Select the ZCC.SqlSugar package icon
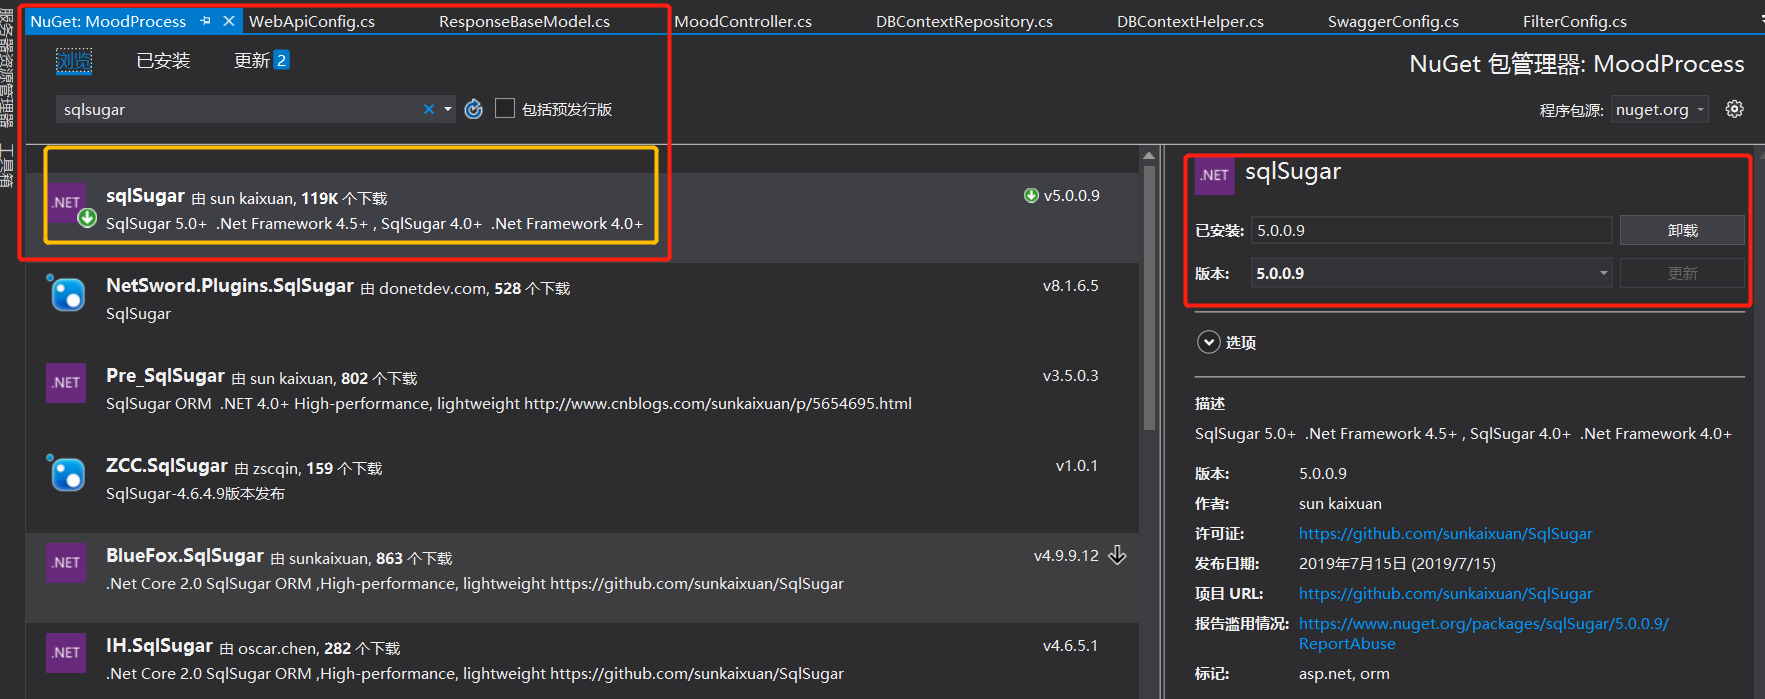 click(x=67, y=473)
